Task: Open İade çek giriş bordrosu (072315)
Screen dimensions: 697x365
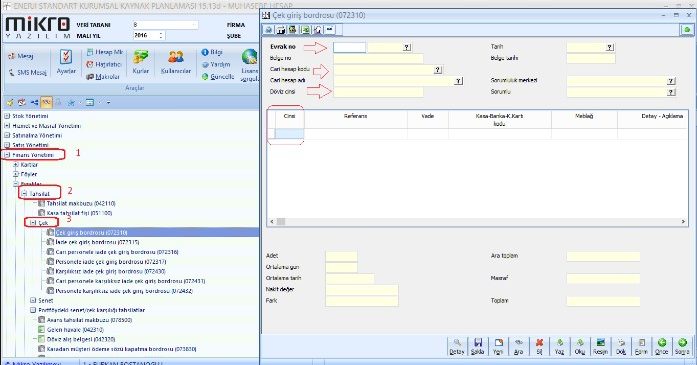Action: pyautogui.click(x=97, y=242)
